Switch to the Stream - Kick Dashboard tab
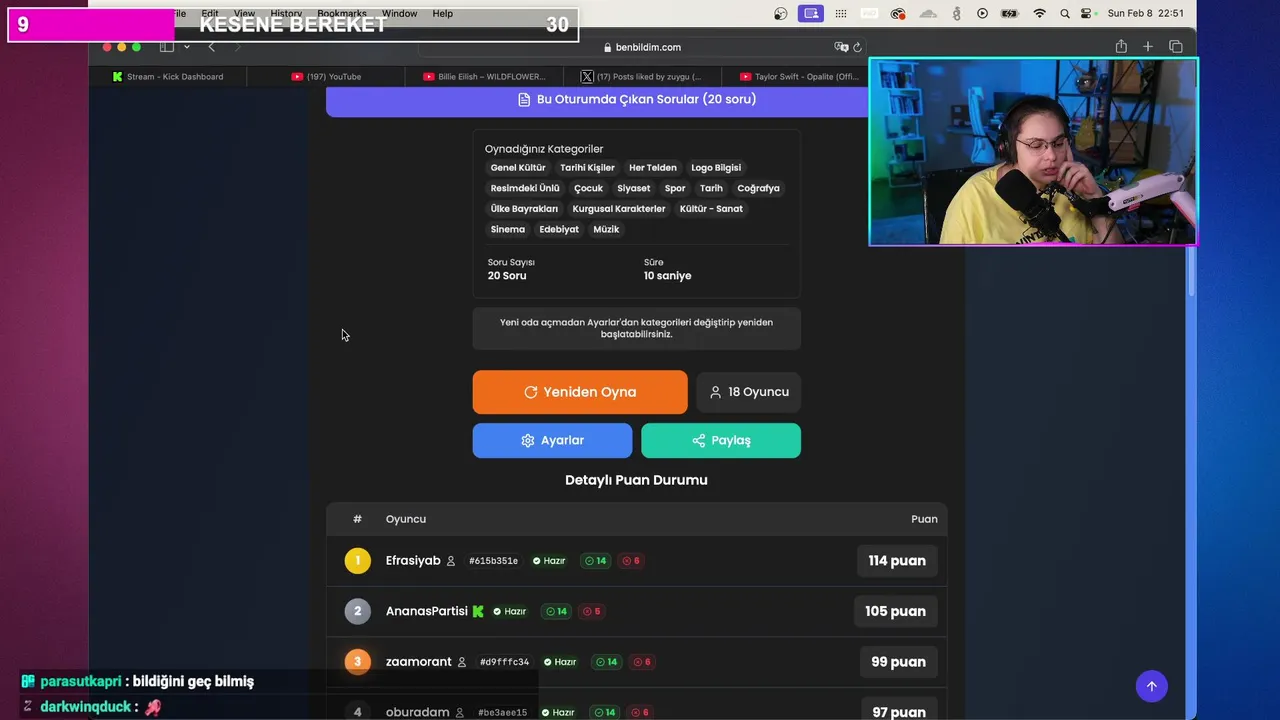Screen dimensions: 1280x720 168,76
